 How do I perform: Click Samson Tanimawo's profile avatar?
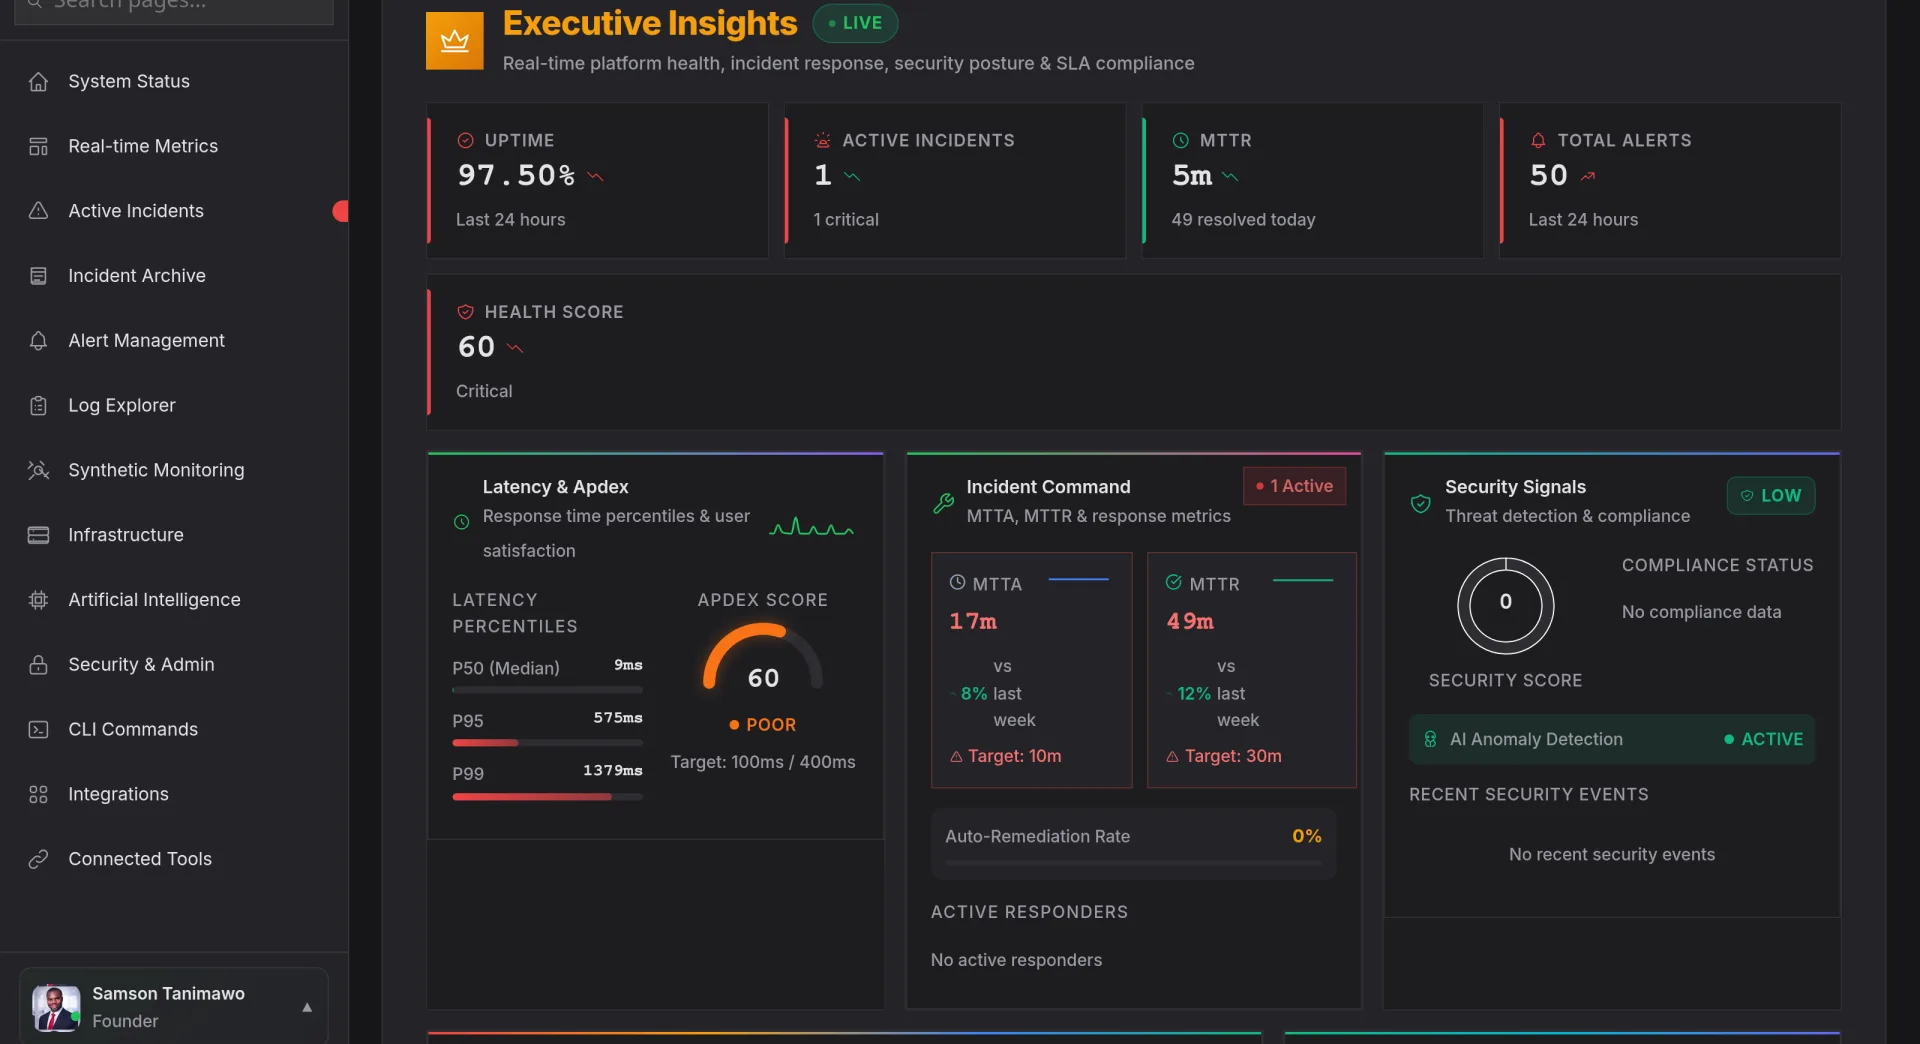click(56, 1007)
